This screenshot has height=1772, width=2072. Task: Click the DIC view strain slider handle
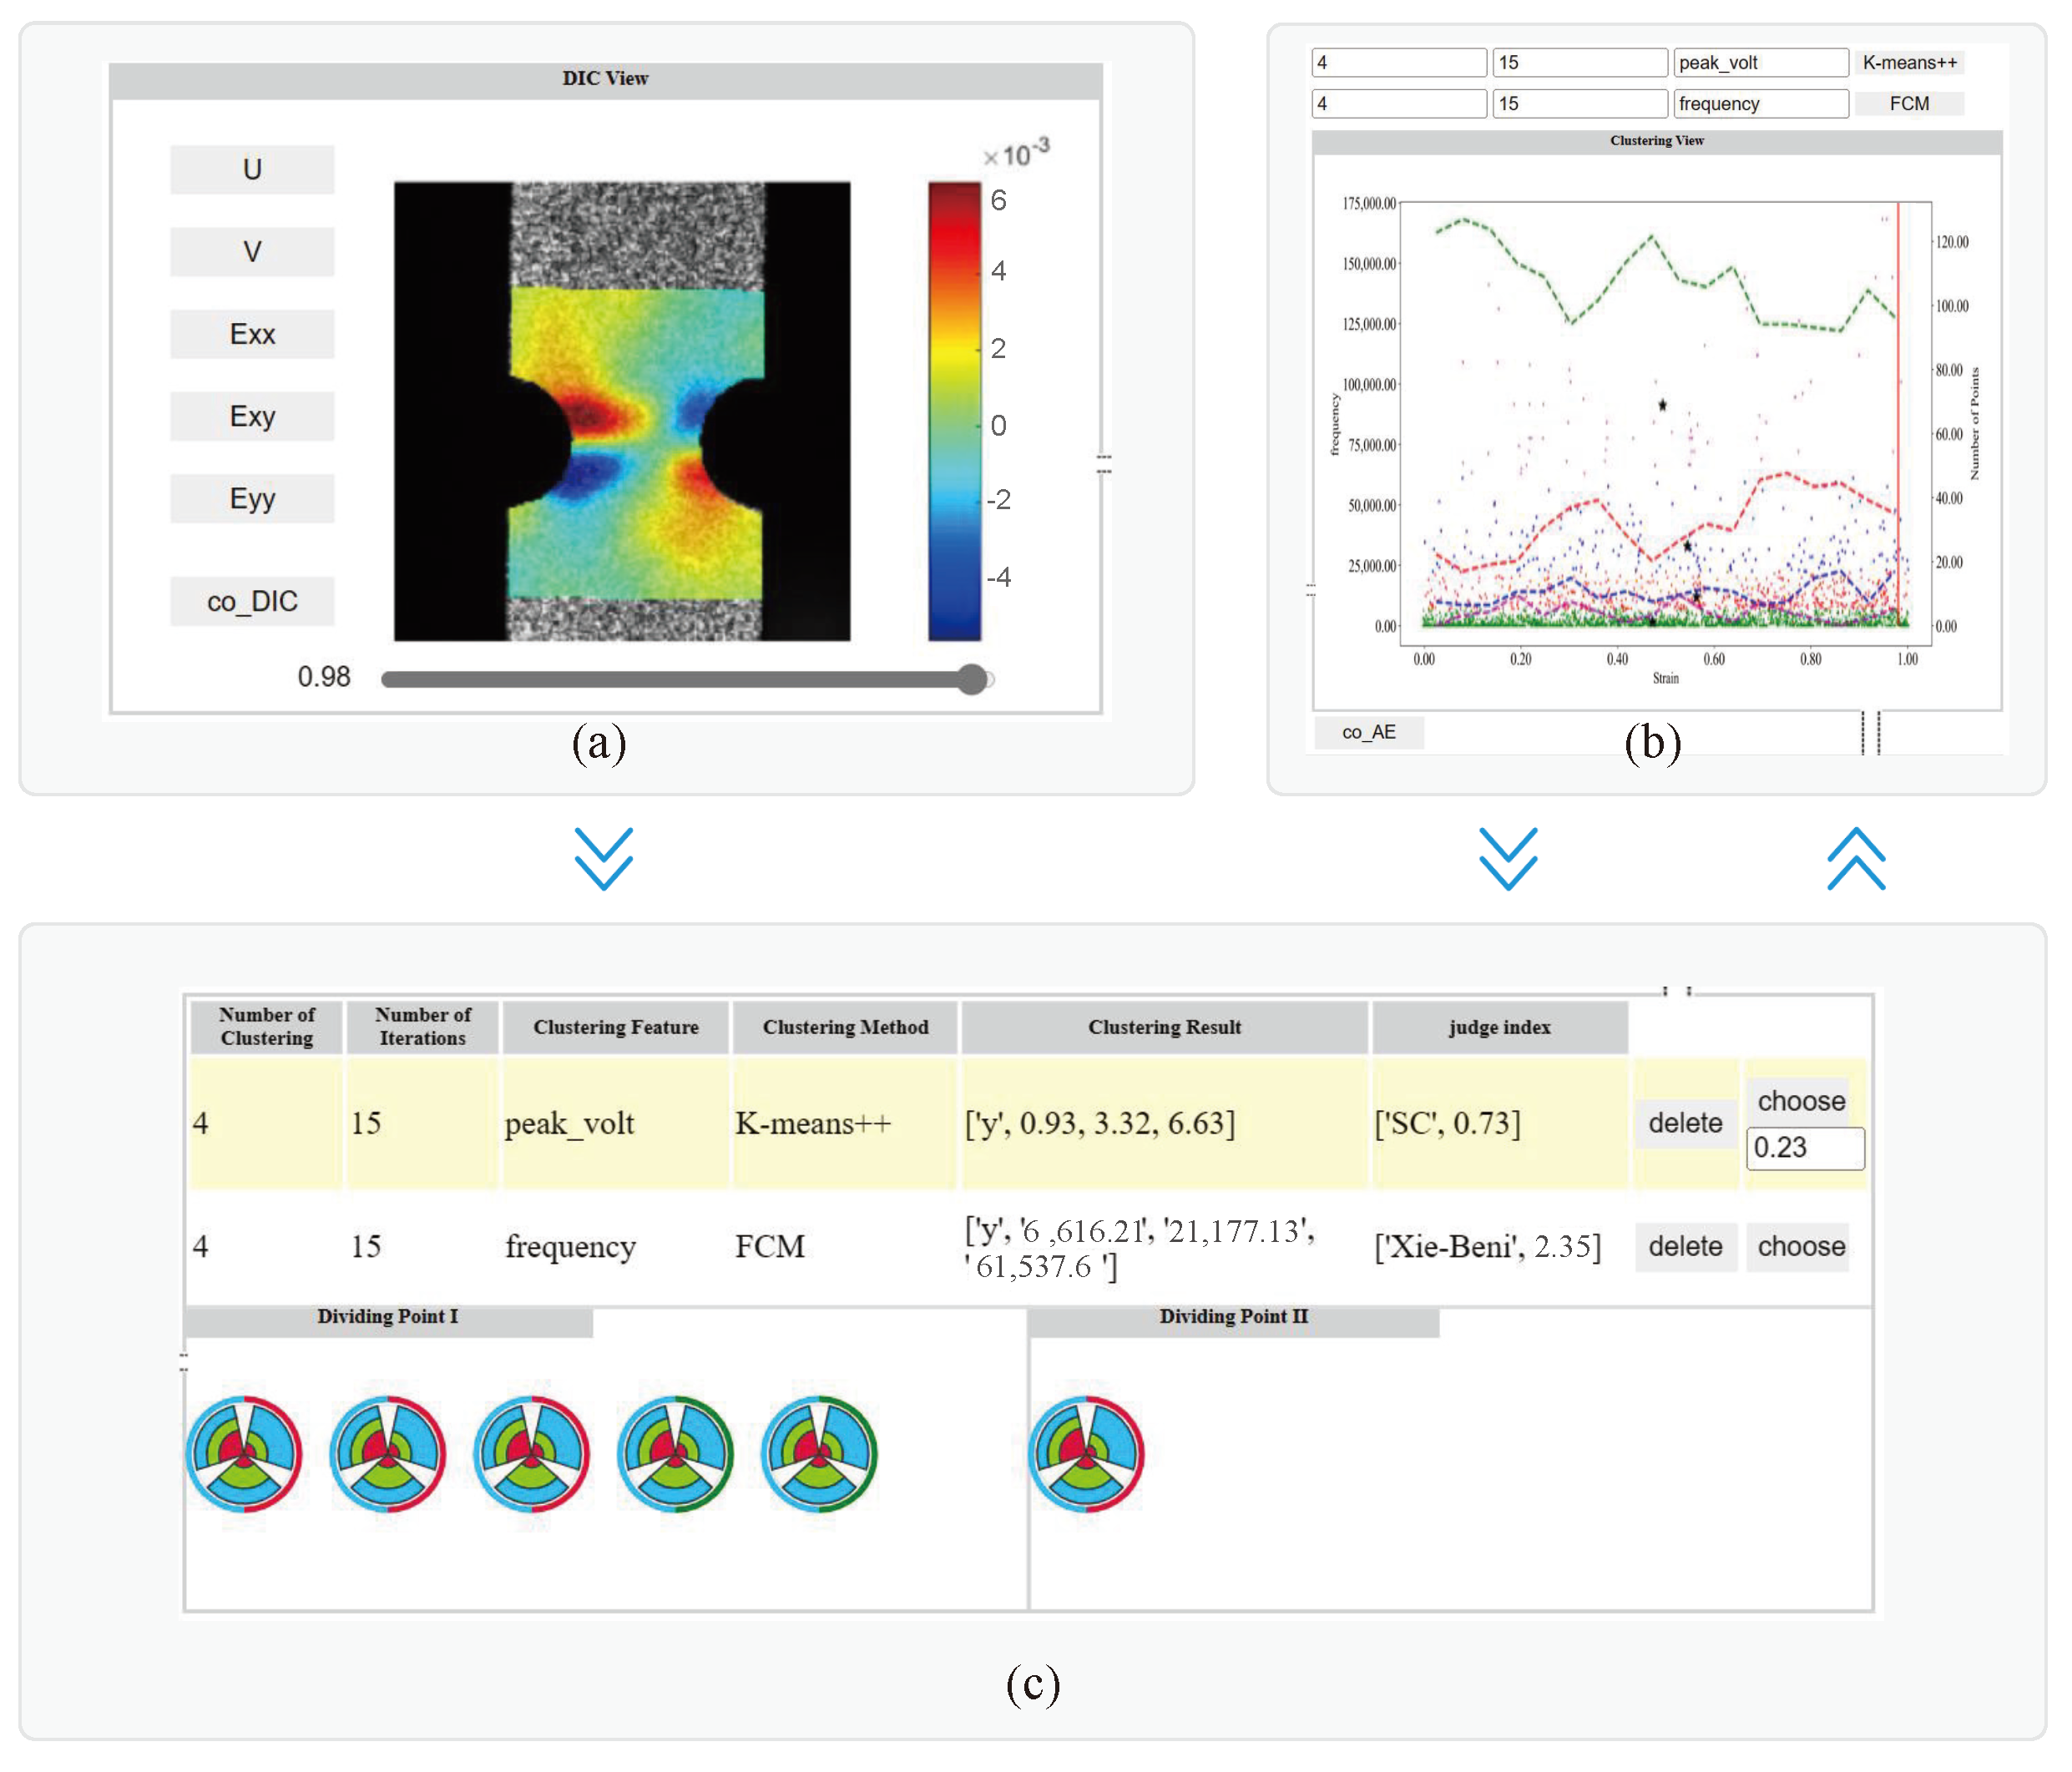coord(971,679)
